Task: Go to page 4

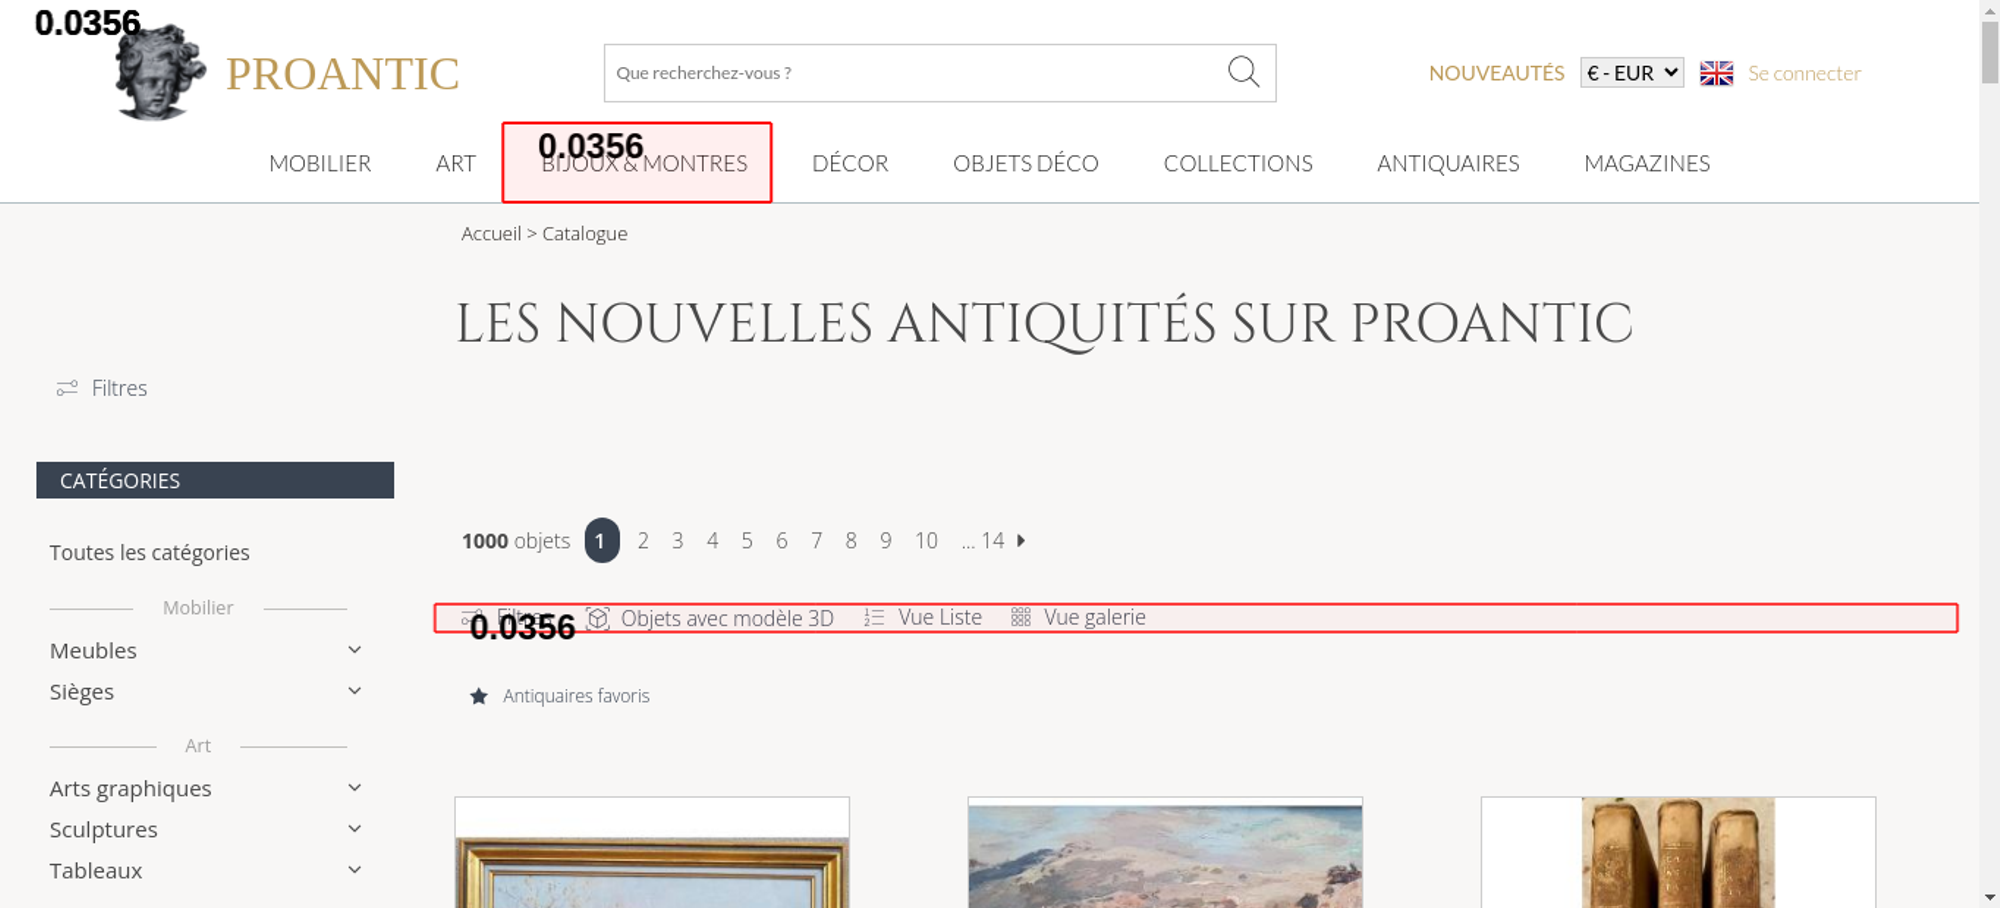Action: pos(712,541)
